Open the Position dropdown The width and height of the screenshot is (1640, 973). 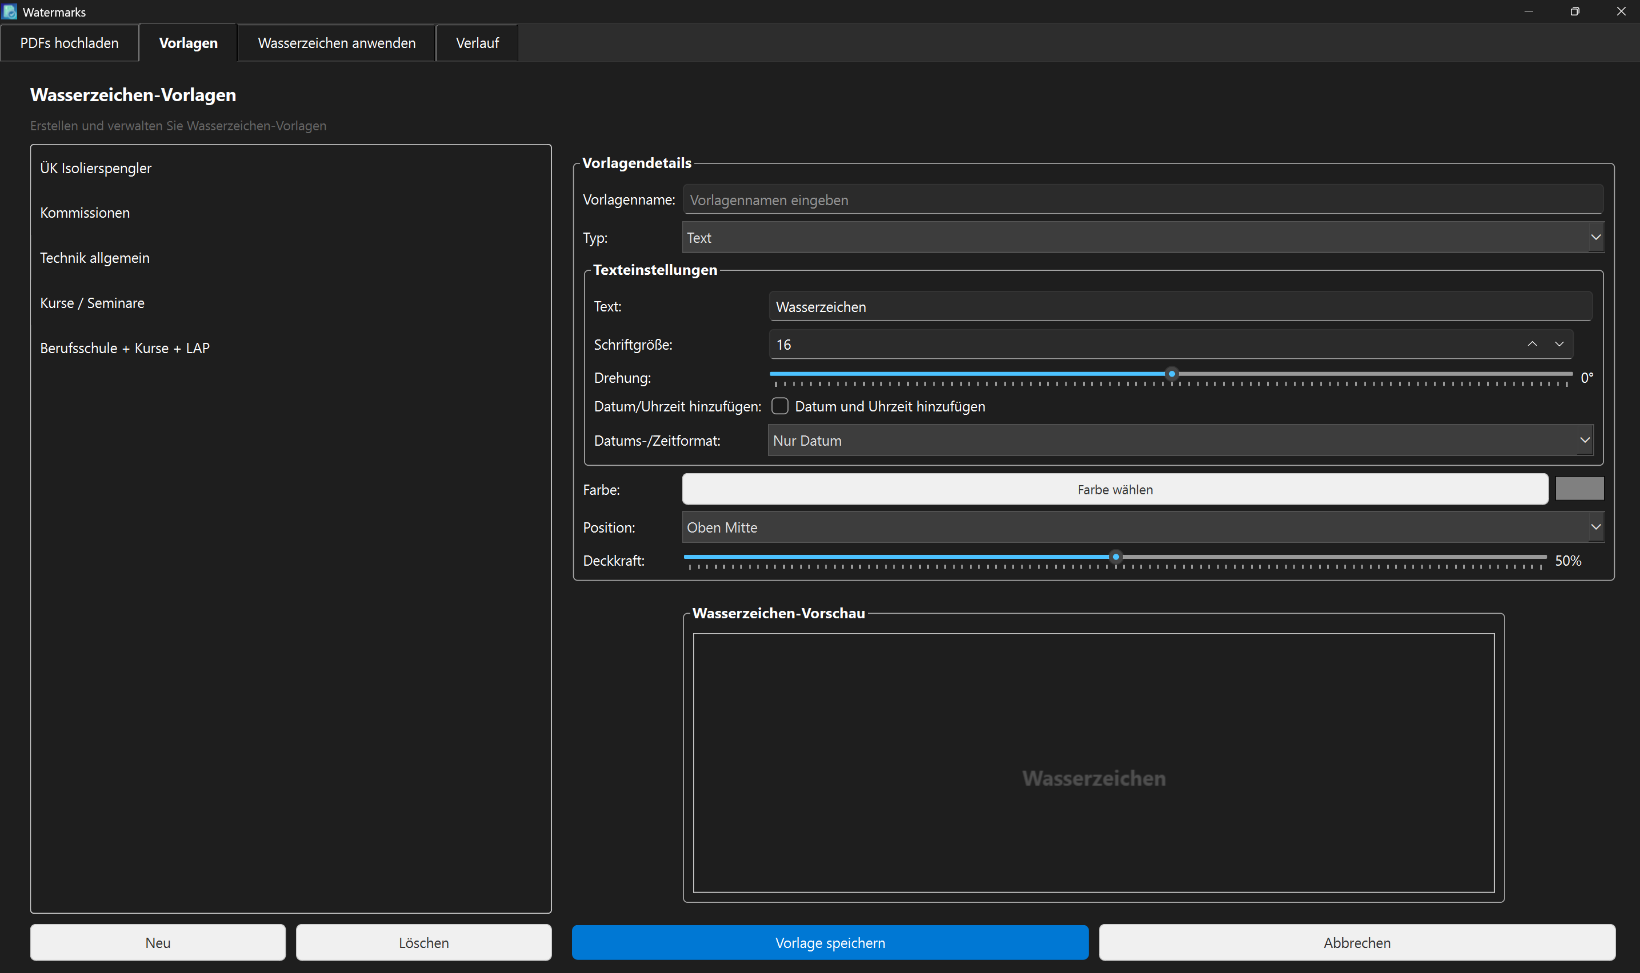click(1143, 528)
